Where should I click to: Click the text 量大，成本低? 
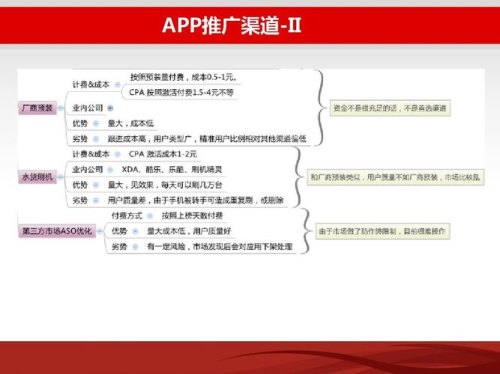[131, 124]
